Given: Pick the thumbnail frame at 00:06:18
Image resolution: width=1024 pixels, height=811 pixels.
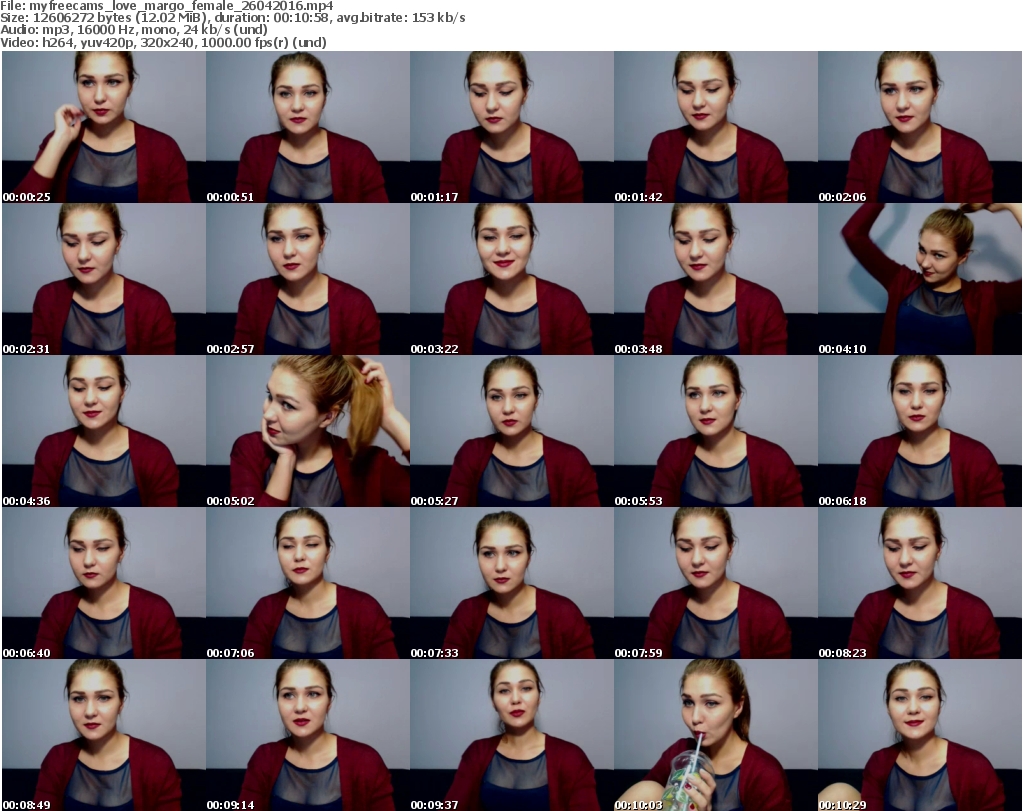Looking at the screenshot, I should (920, 431).
